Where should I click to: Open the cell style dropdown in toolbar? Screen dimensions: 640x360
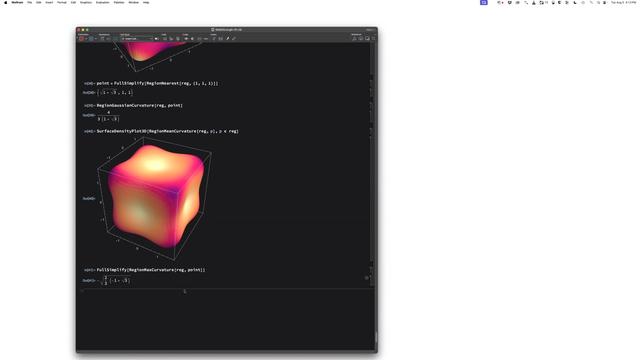(x=137, y=38)
